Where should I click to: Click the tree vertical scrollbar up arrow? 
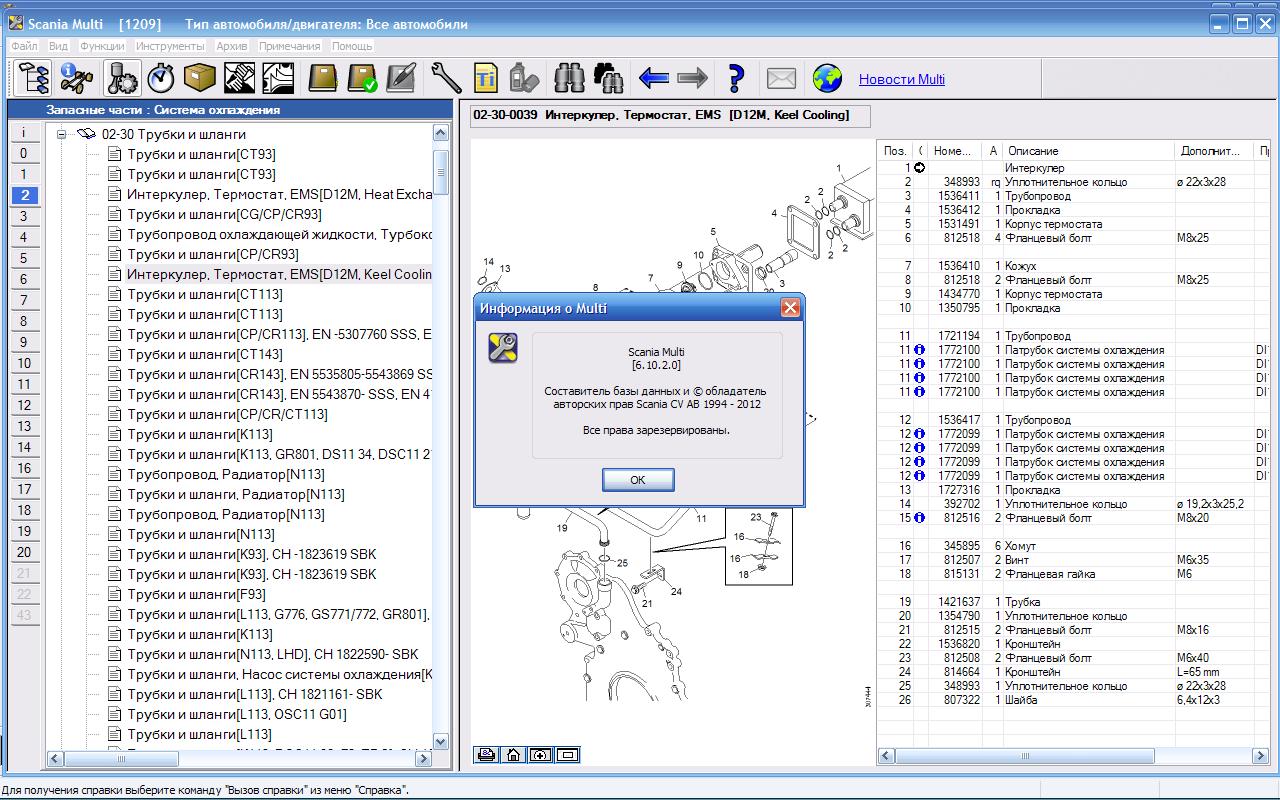click(x=441, y=133)
